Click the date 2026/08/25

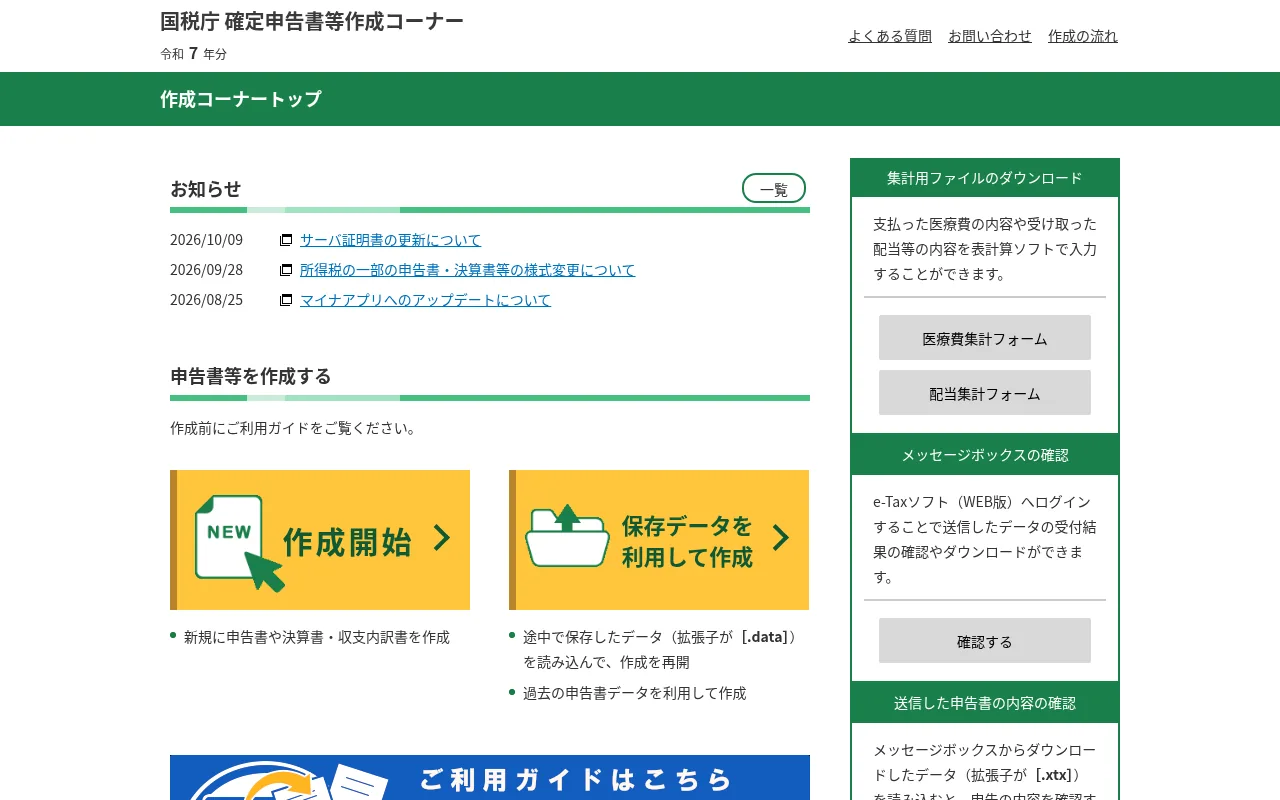point(206,300)
